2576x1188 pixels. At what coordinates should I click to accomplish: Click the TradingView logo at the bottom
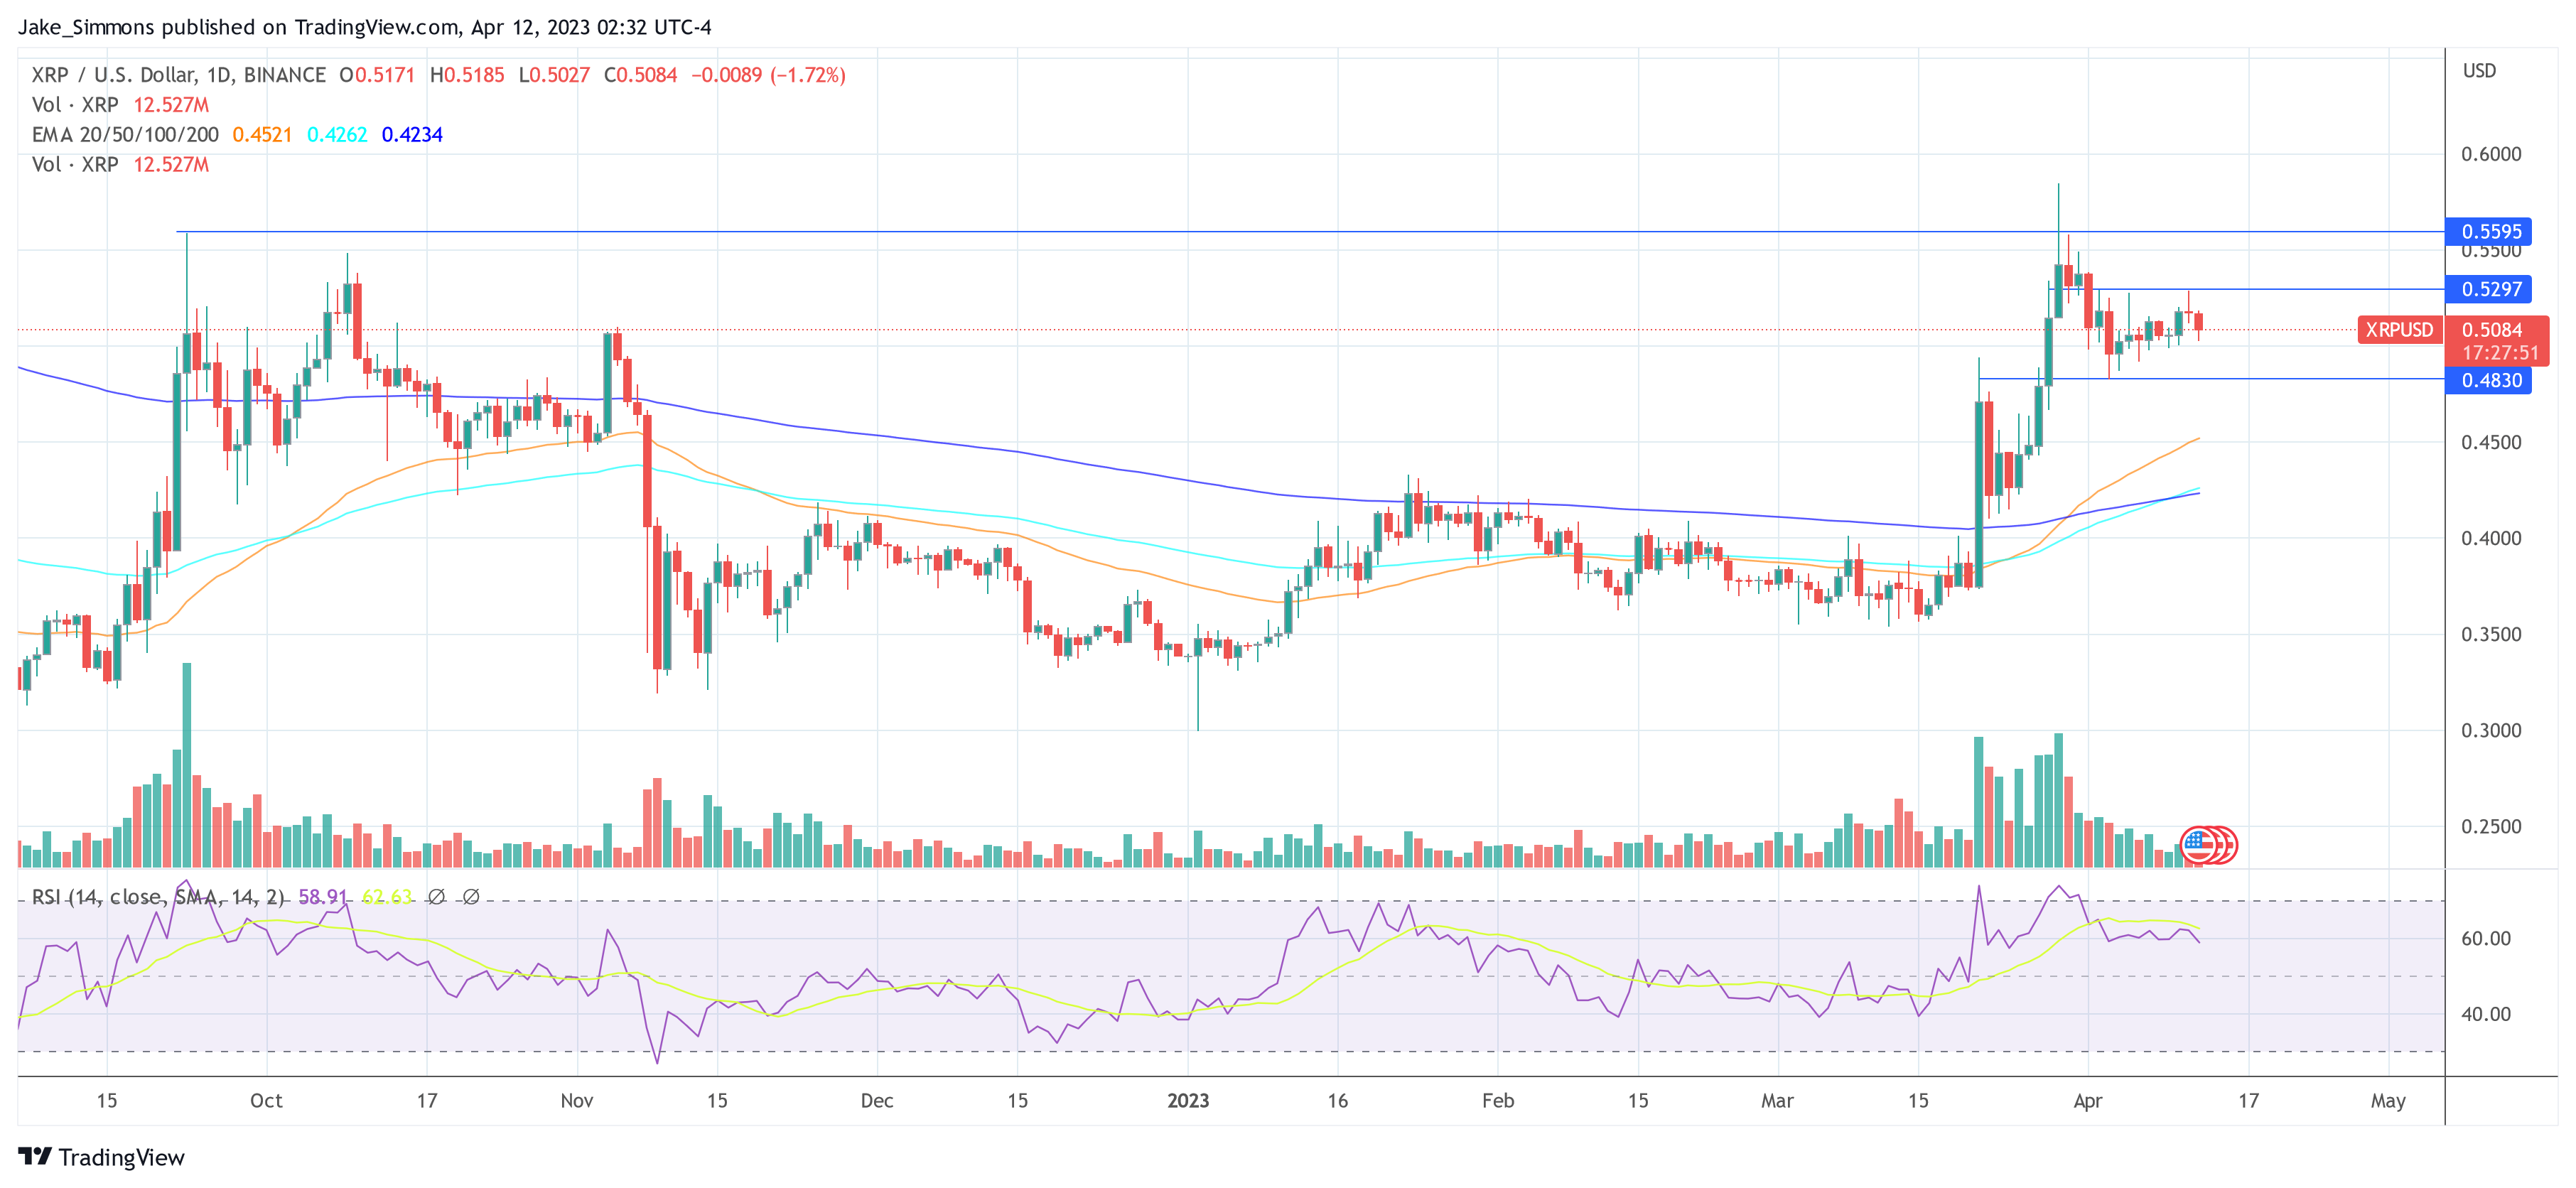coord(101,1157)
